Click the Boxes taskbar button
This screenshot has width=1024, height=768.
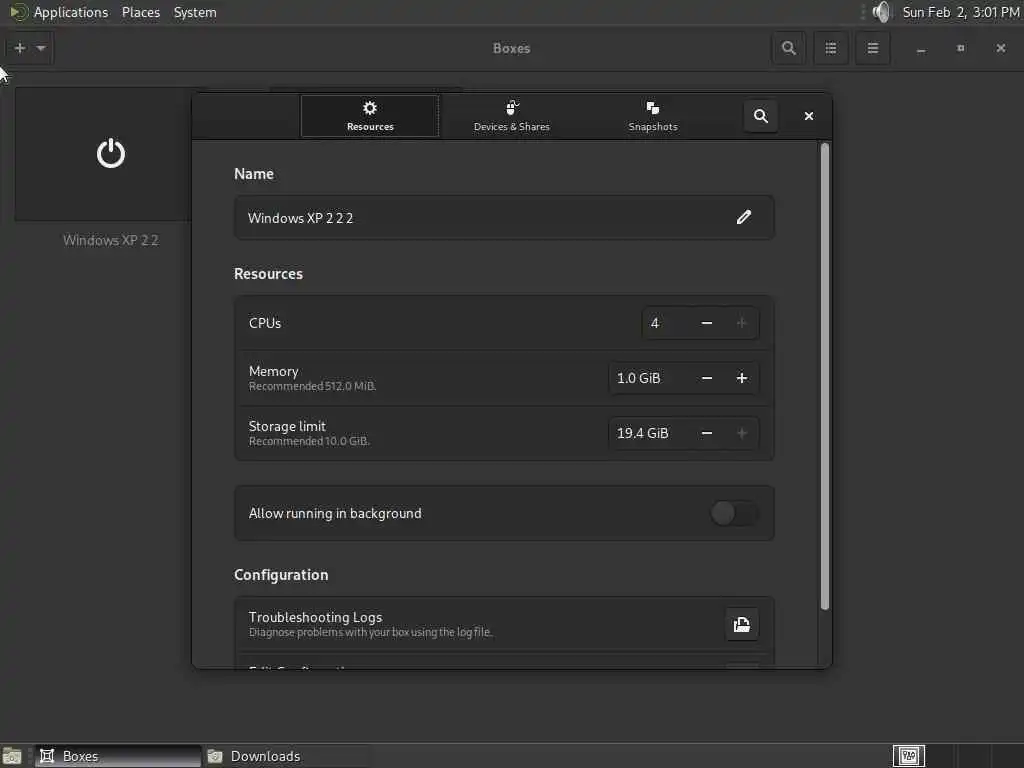click(118, 756)
